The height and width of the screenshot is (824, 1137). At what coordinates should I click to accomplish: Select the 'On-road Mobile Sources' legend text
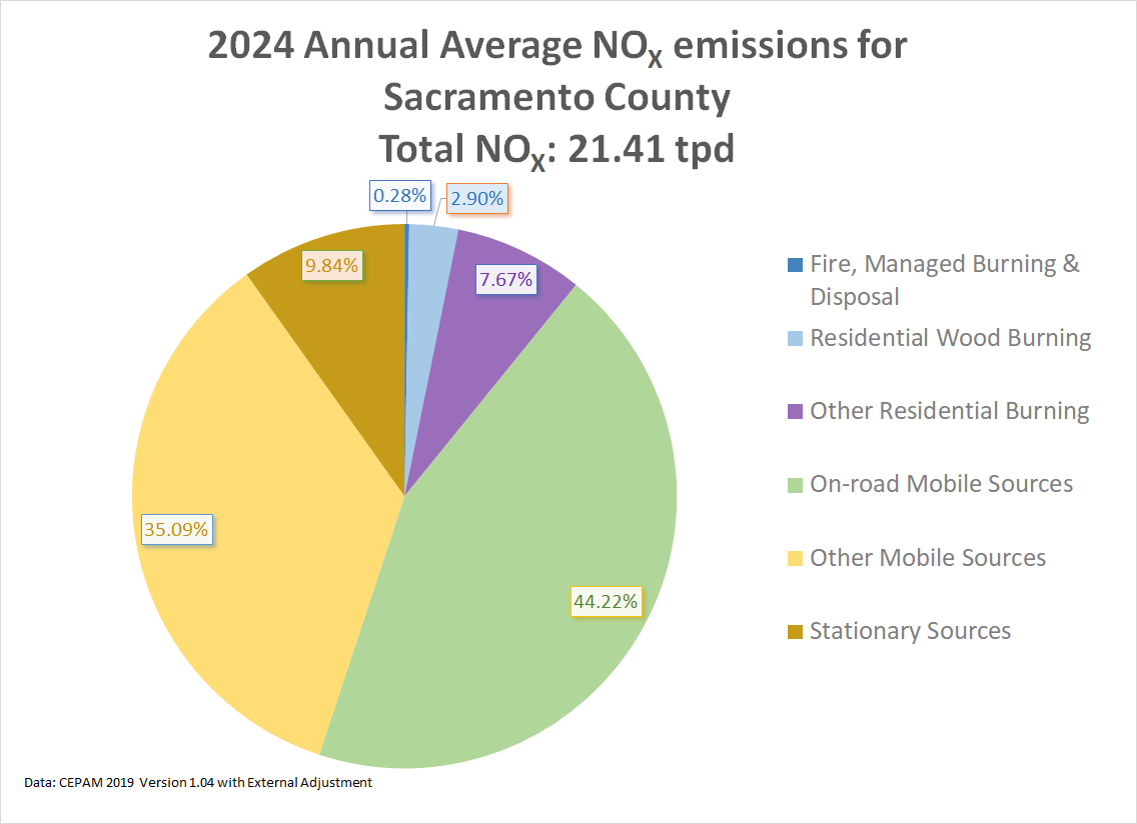click(x=941, y=484)
